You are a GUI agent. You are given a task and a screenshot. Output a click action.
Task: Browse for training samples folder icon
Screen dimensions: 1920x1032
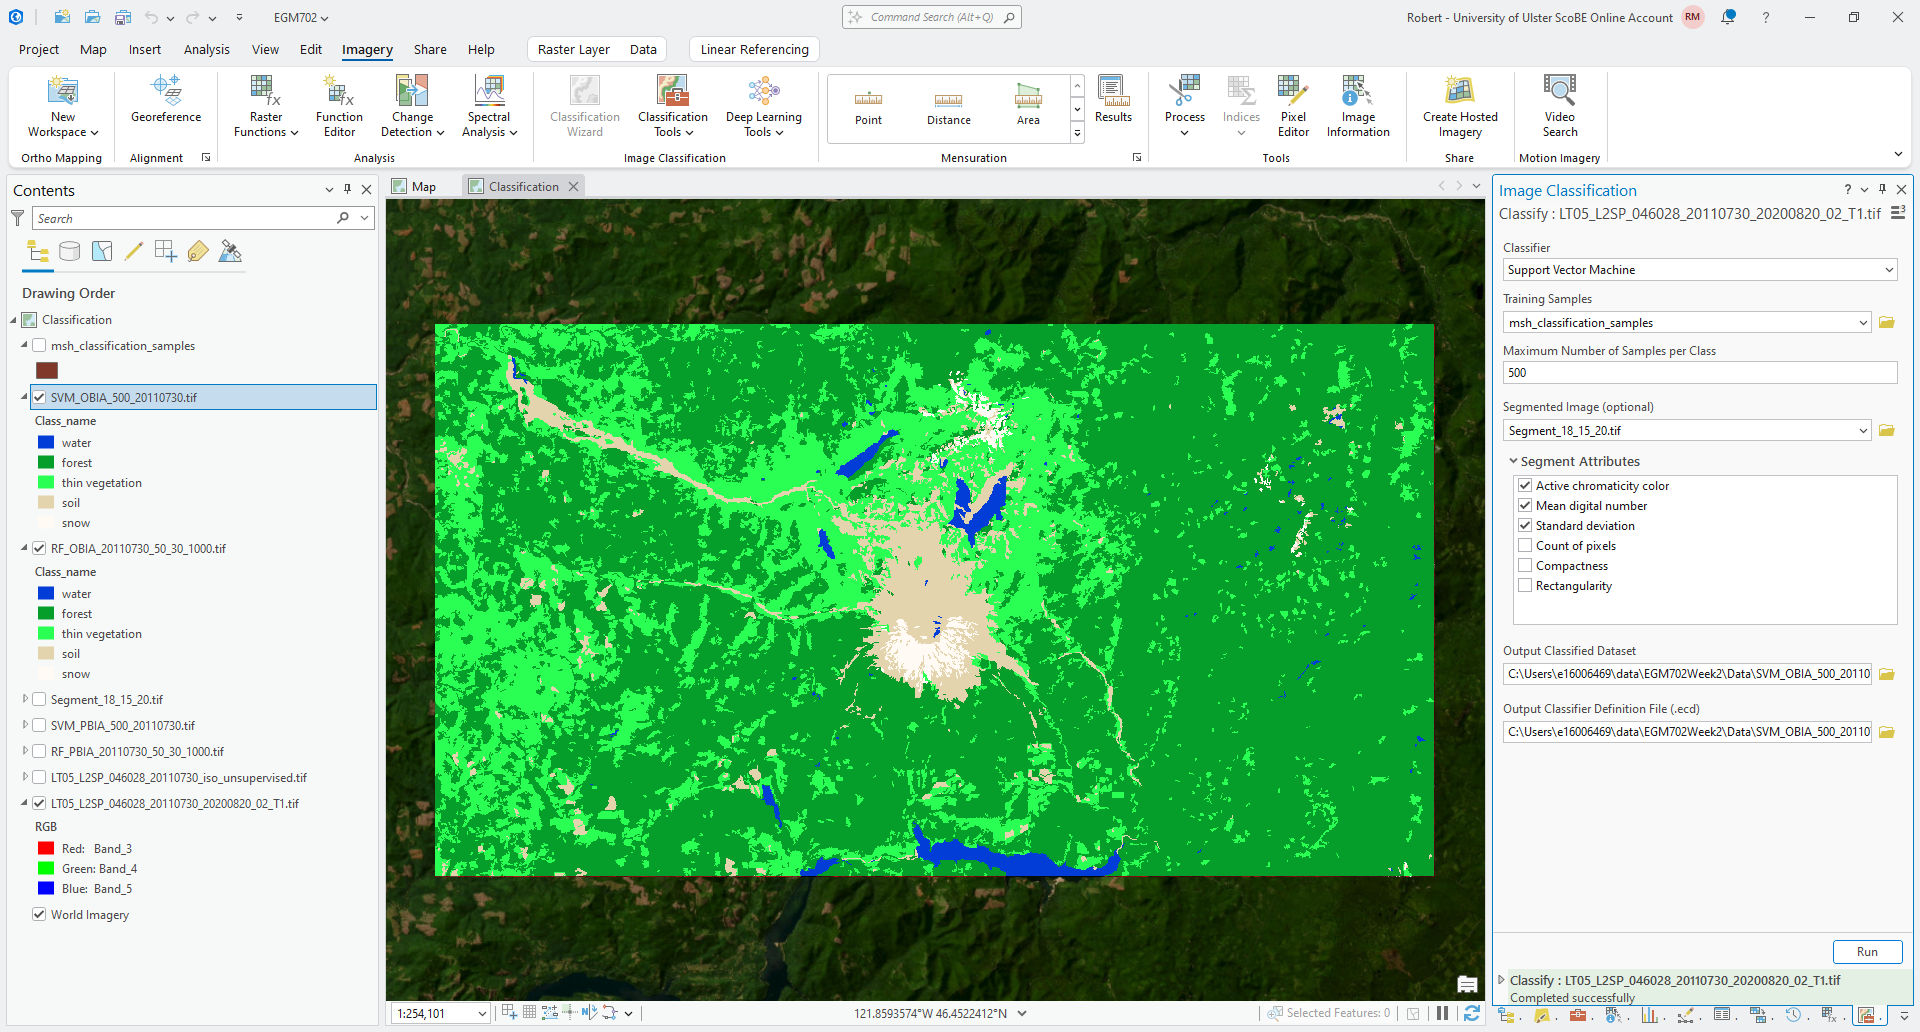[x=1887, y=323]
